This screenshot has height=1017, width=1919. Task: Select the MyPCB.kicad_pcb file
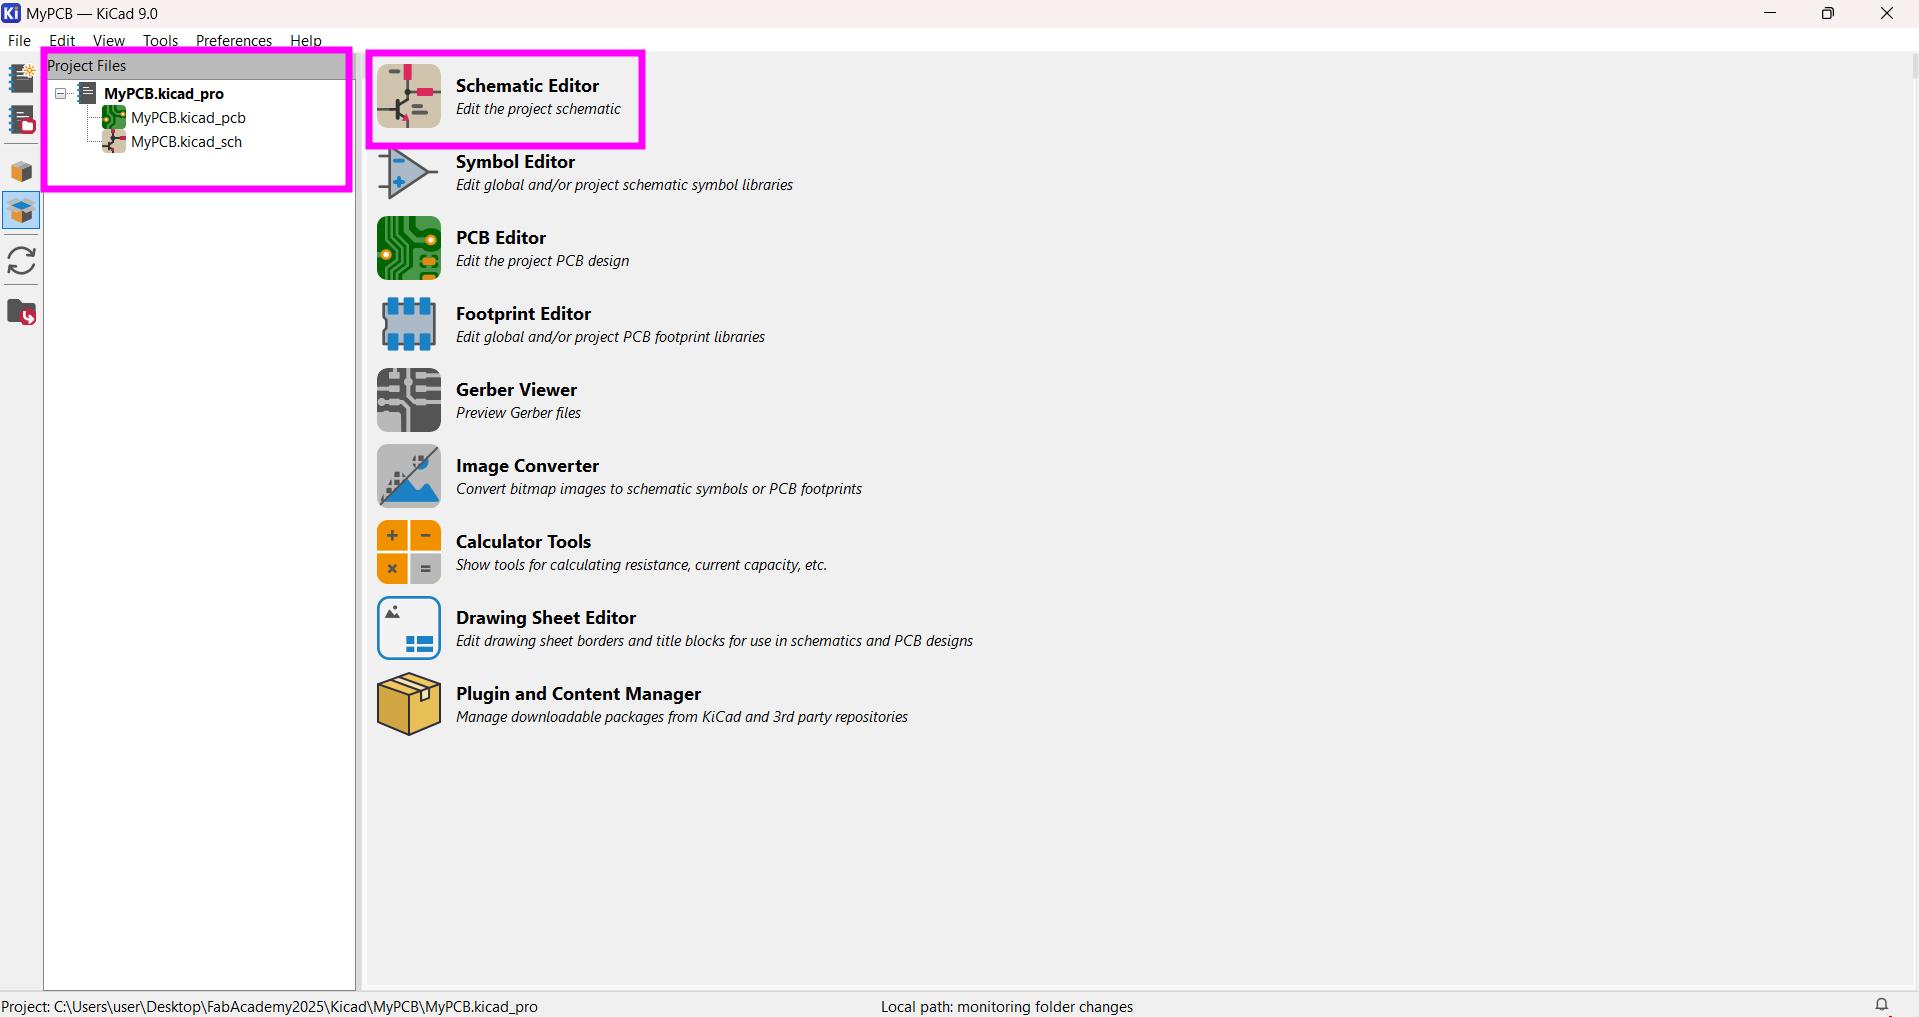188,117
